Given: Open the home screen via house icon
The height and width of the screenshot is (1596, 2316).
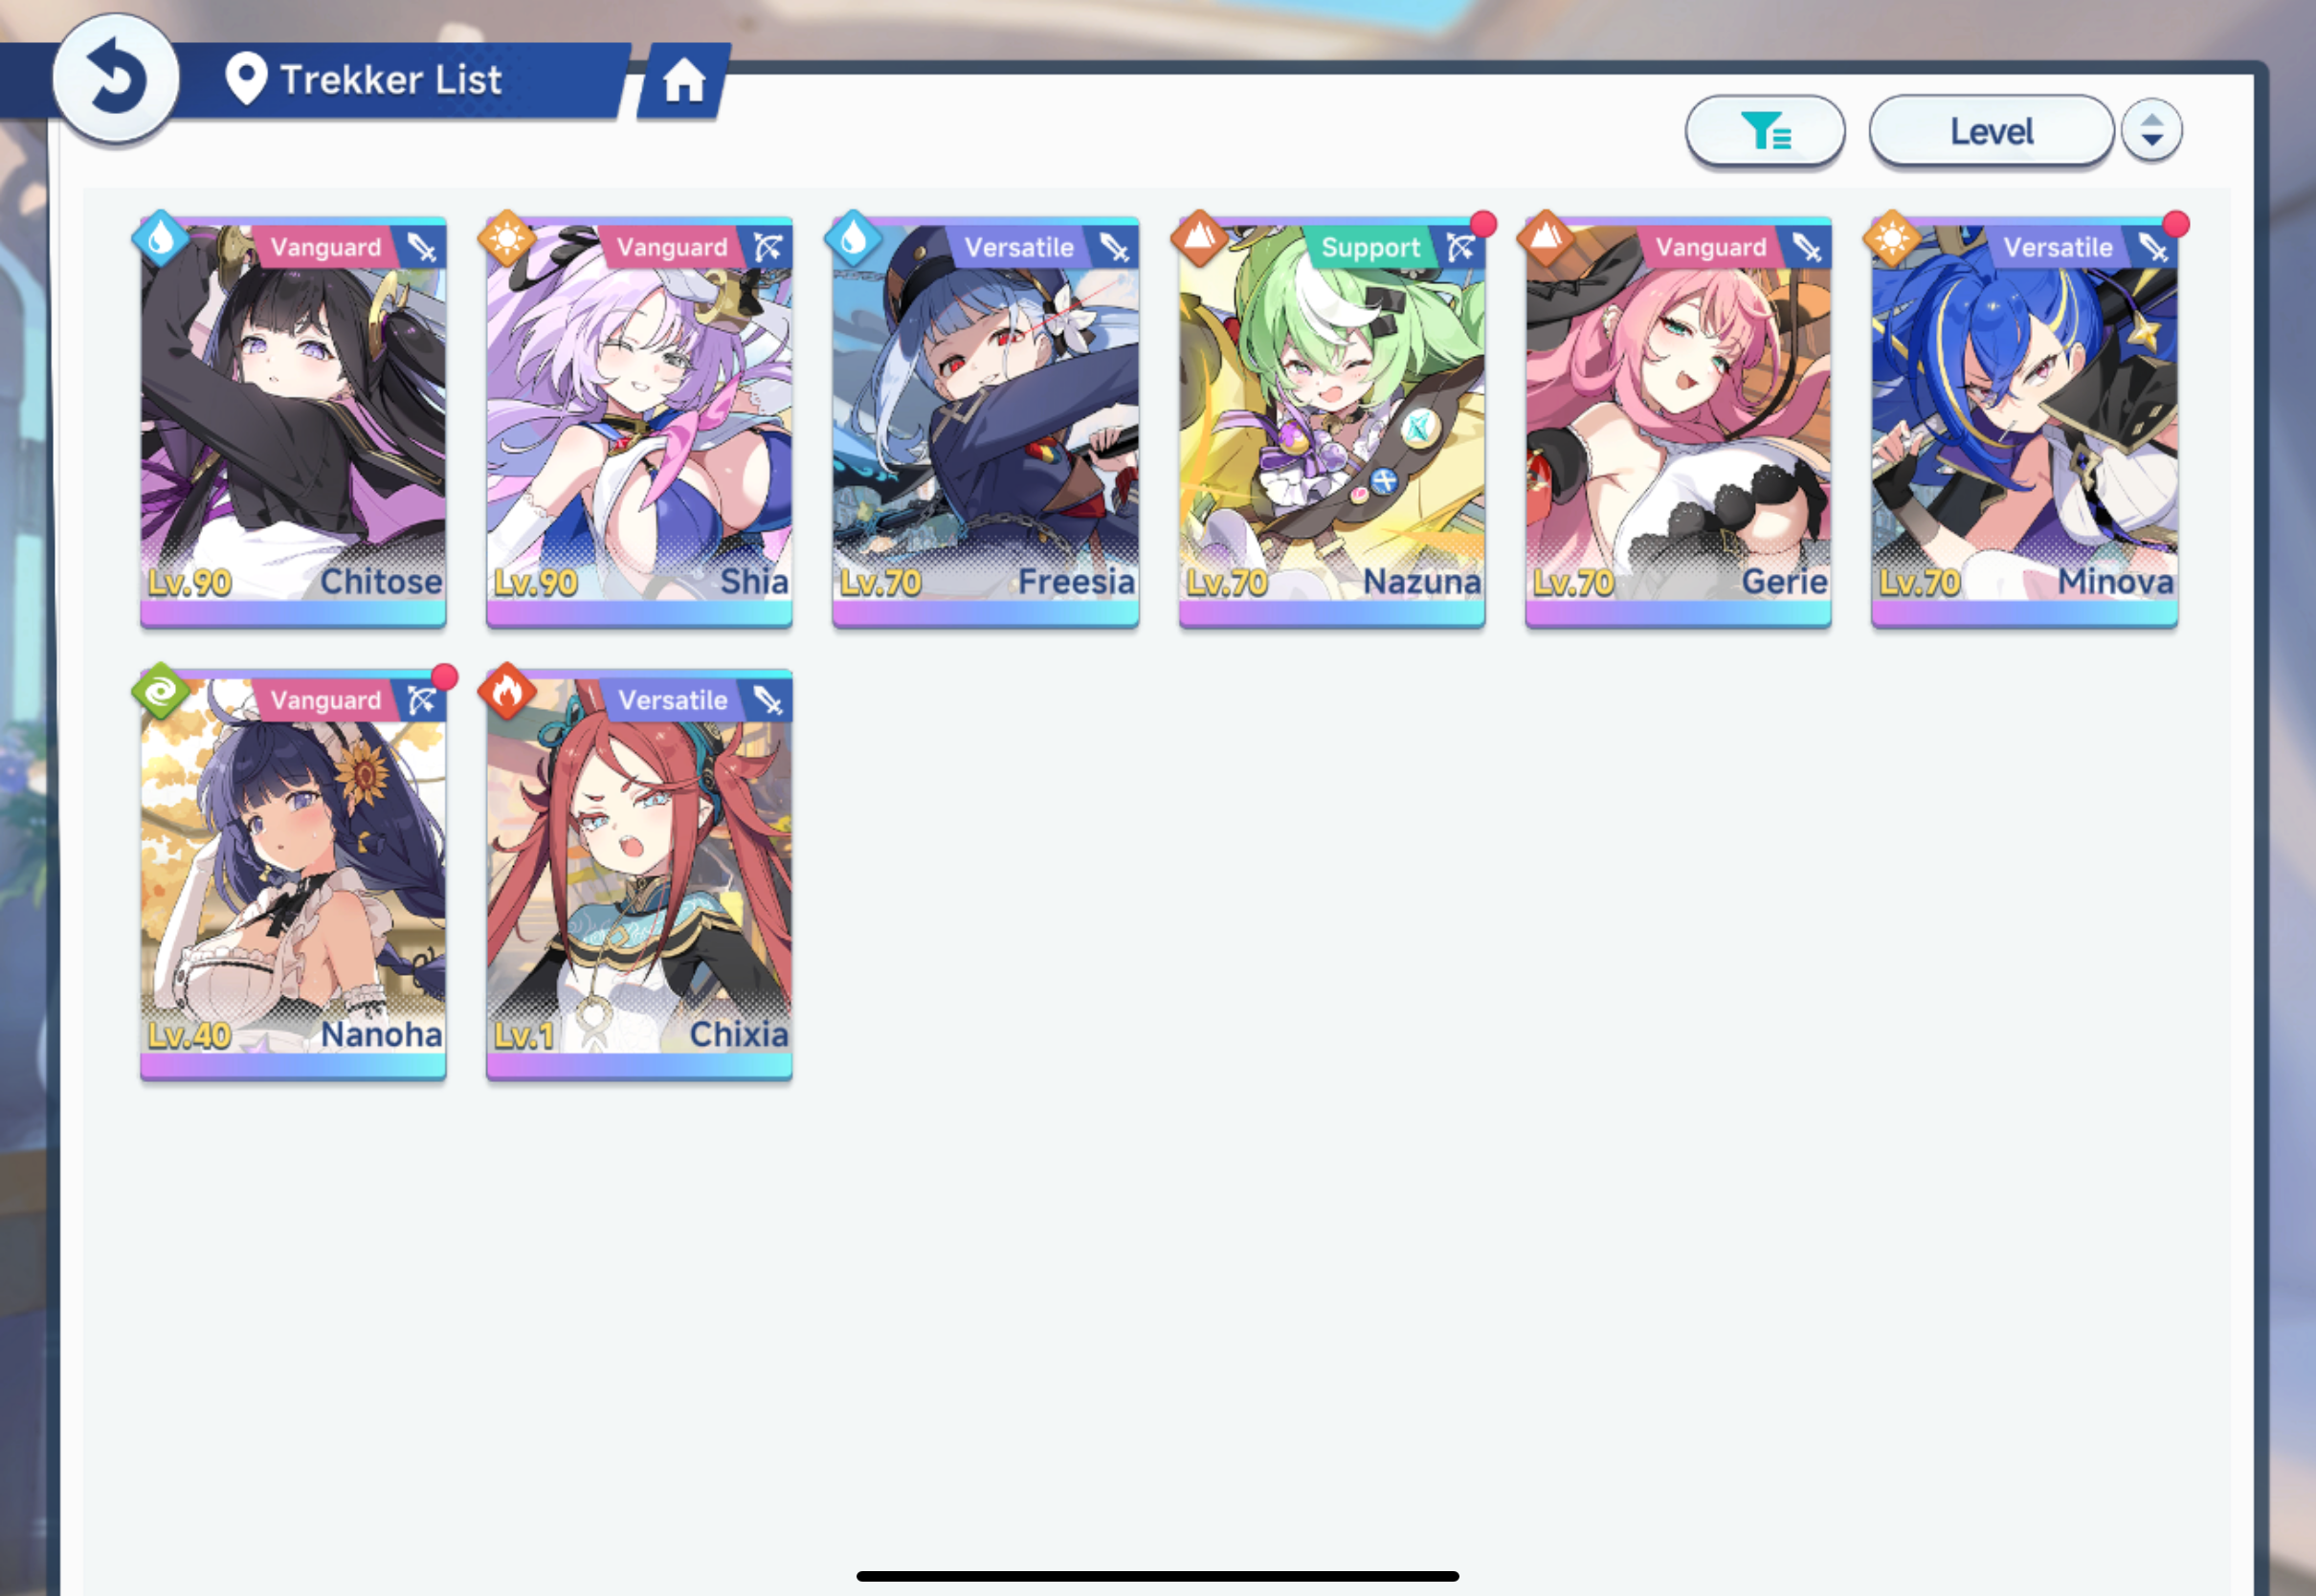Looking at the screenshot, I should 684,81.
